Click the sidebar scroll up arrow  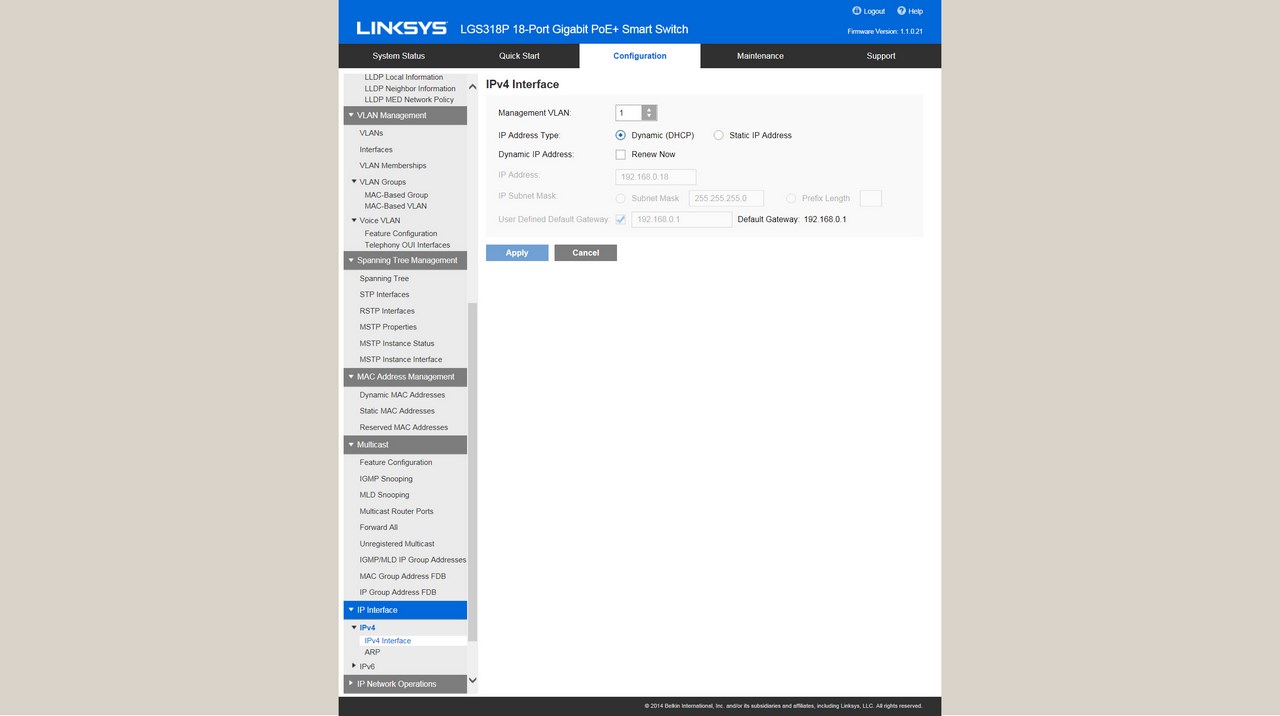click(473, 87)
